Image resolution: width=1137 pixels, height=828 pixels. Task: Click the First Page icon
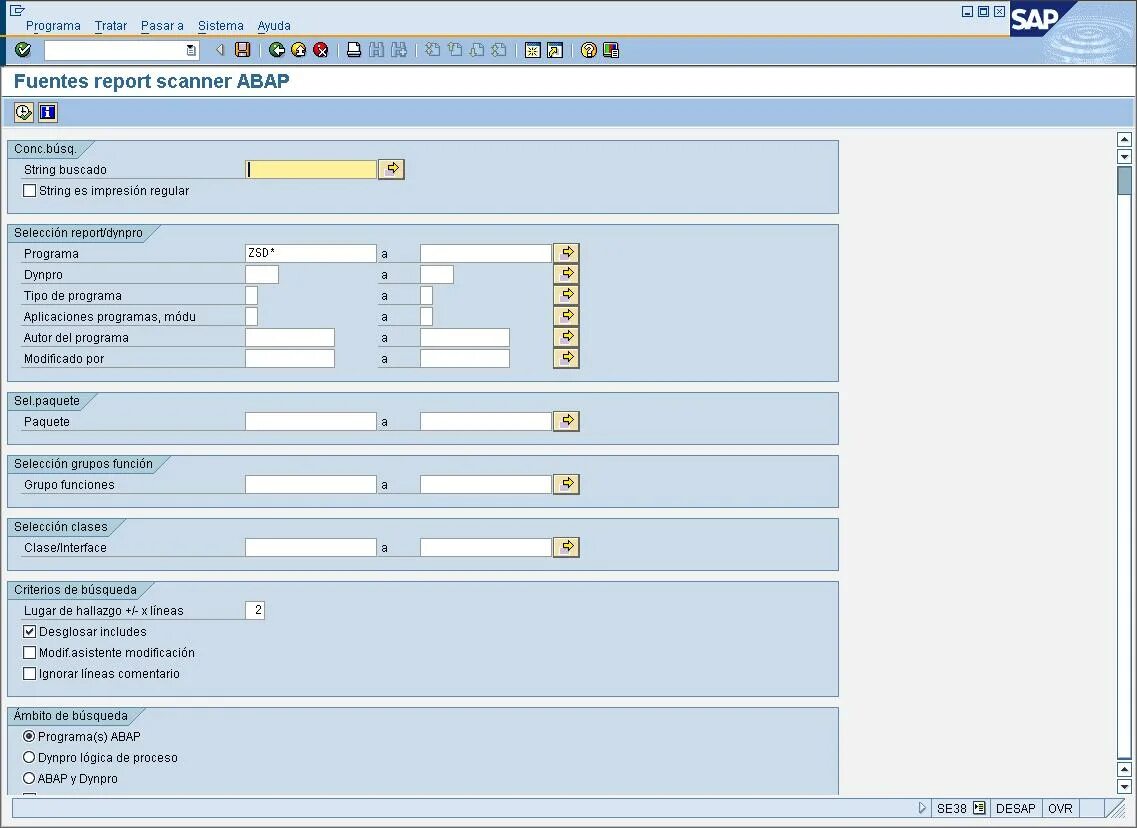click(x=432, y=50)
